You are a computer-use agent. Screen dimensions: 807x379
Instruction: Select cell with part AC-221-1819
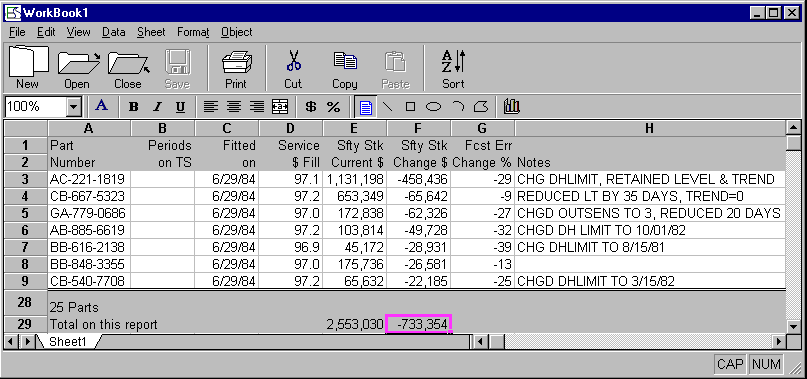tap(89, 179)
